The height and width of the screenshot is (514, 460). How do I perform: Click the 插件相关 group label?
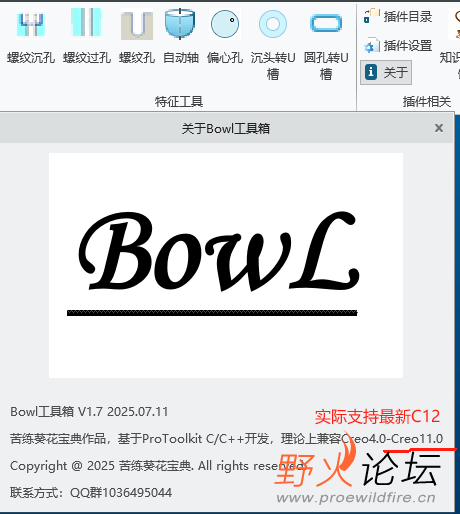point(427,101)
